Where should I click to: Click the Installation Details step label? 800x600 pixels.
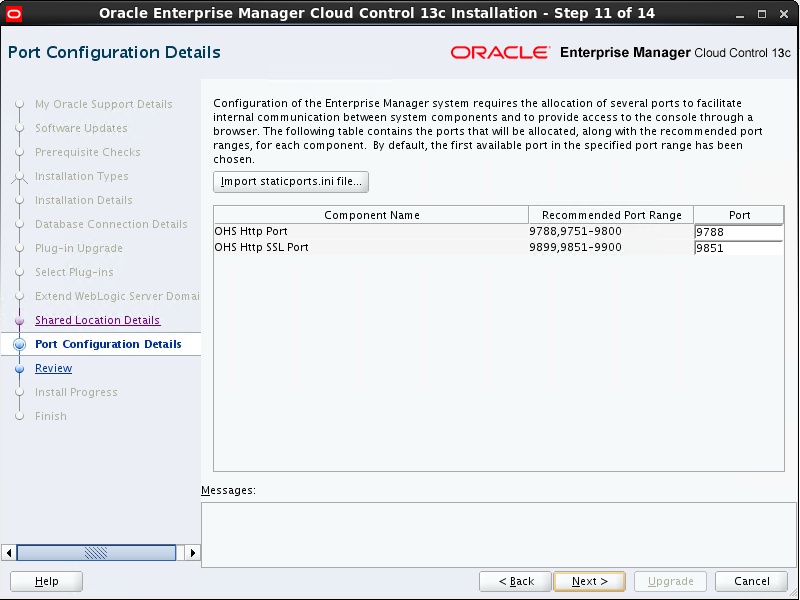84,200
